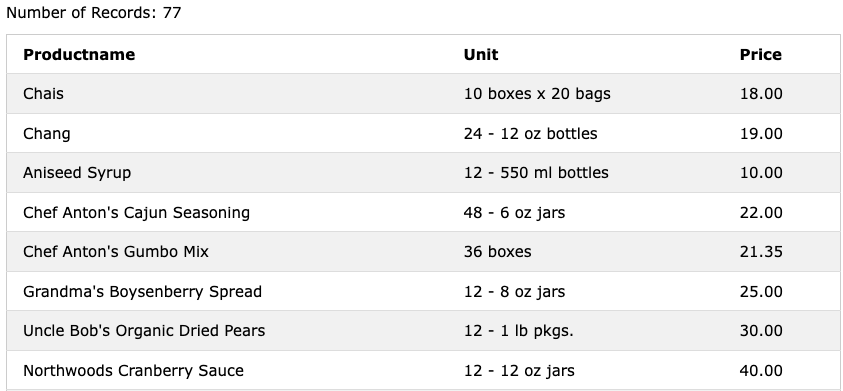Click the 21.35 price value
843x391 pixels.
tap(761, 252)
